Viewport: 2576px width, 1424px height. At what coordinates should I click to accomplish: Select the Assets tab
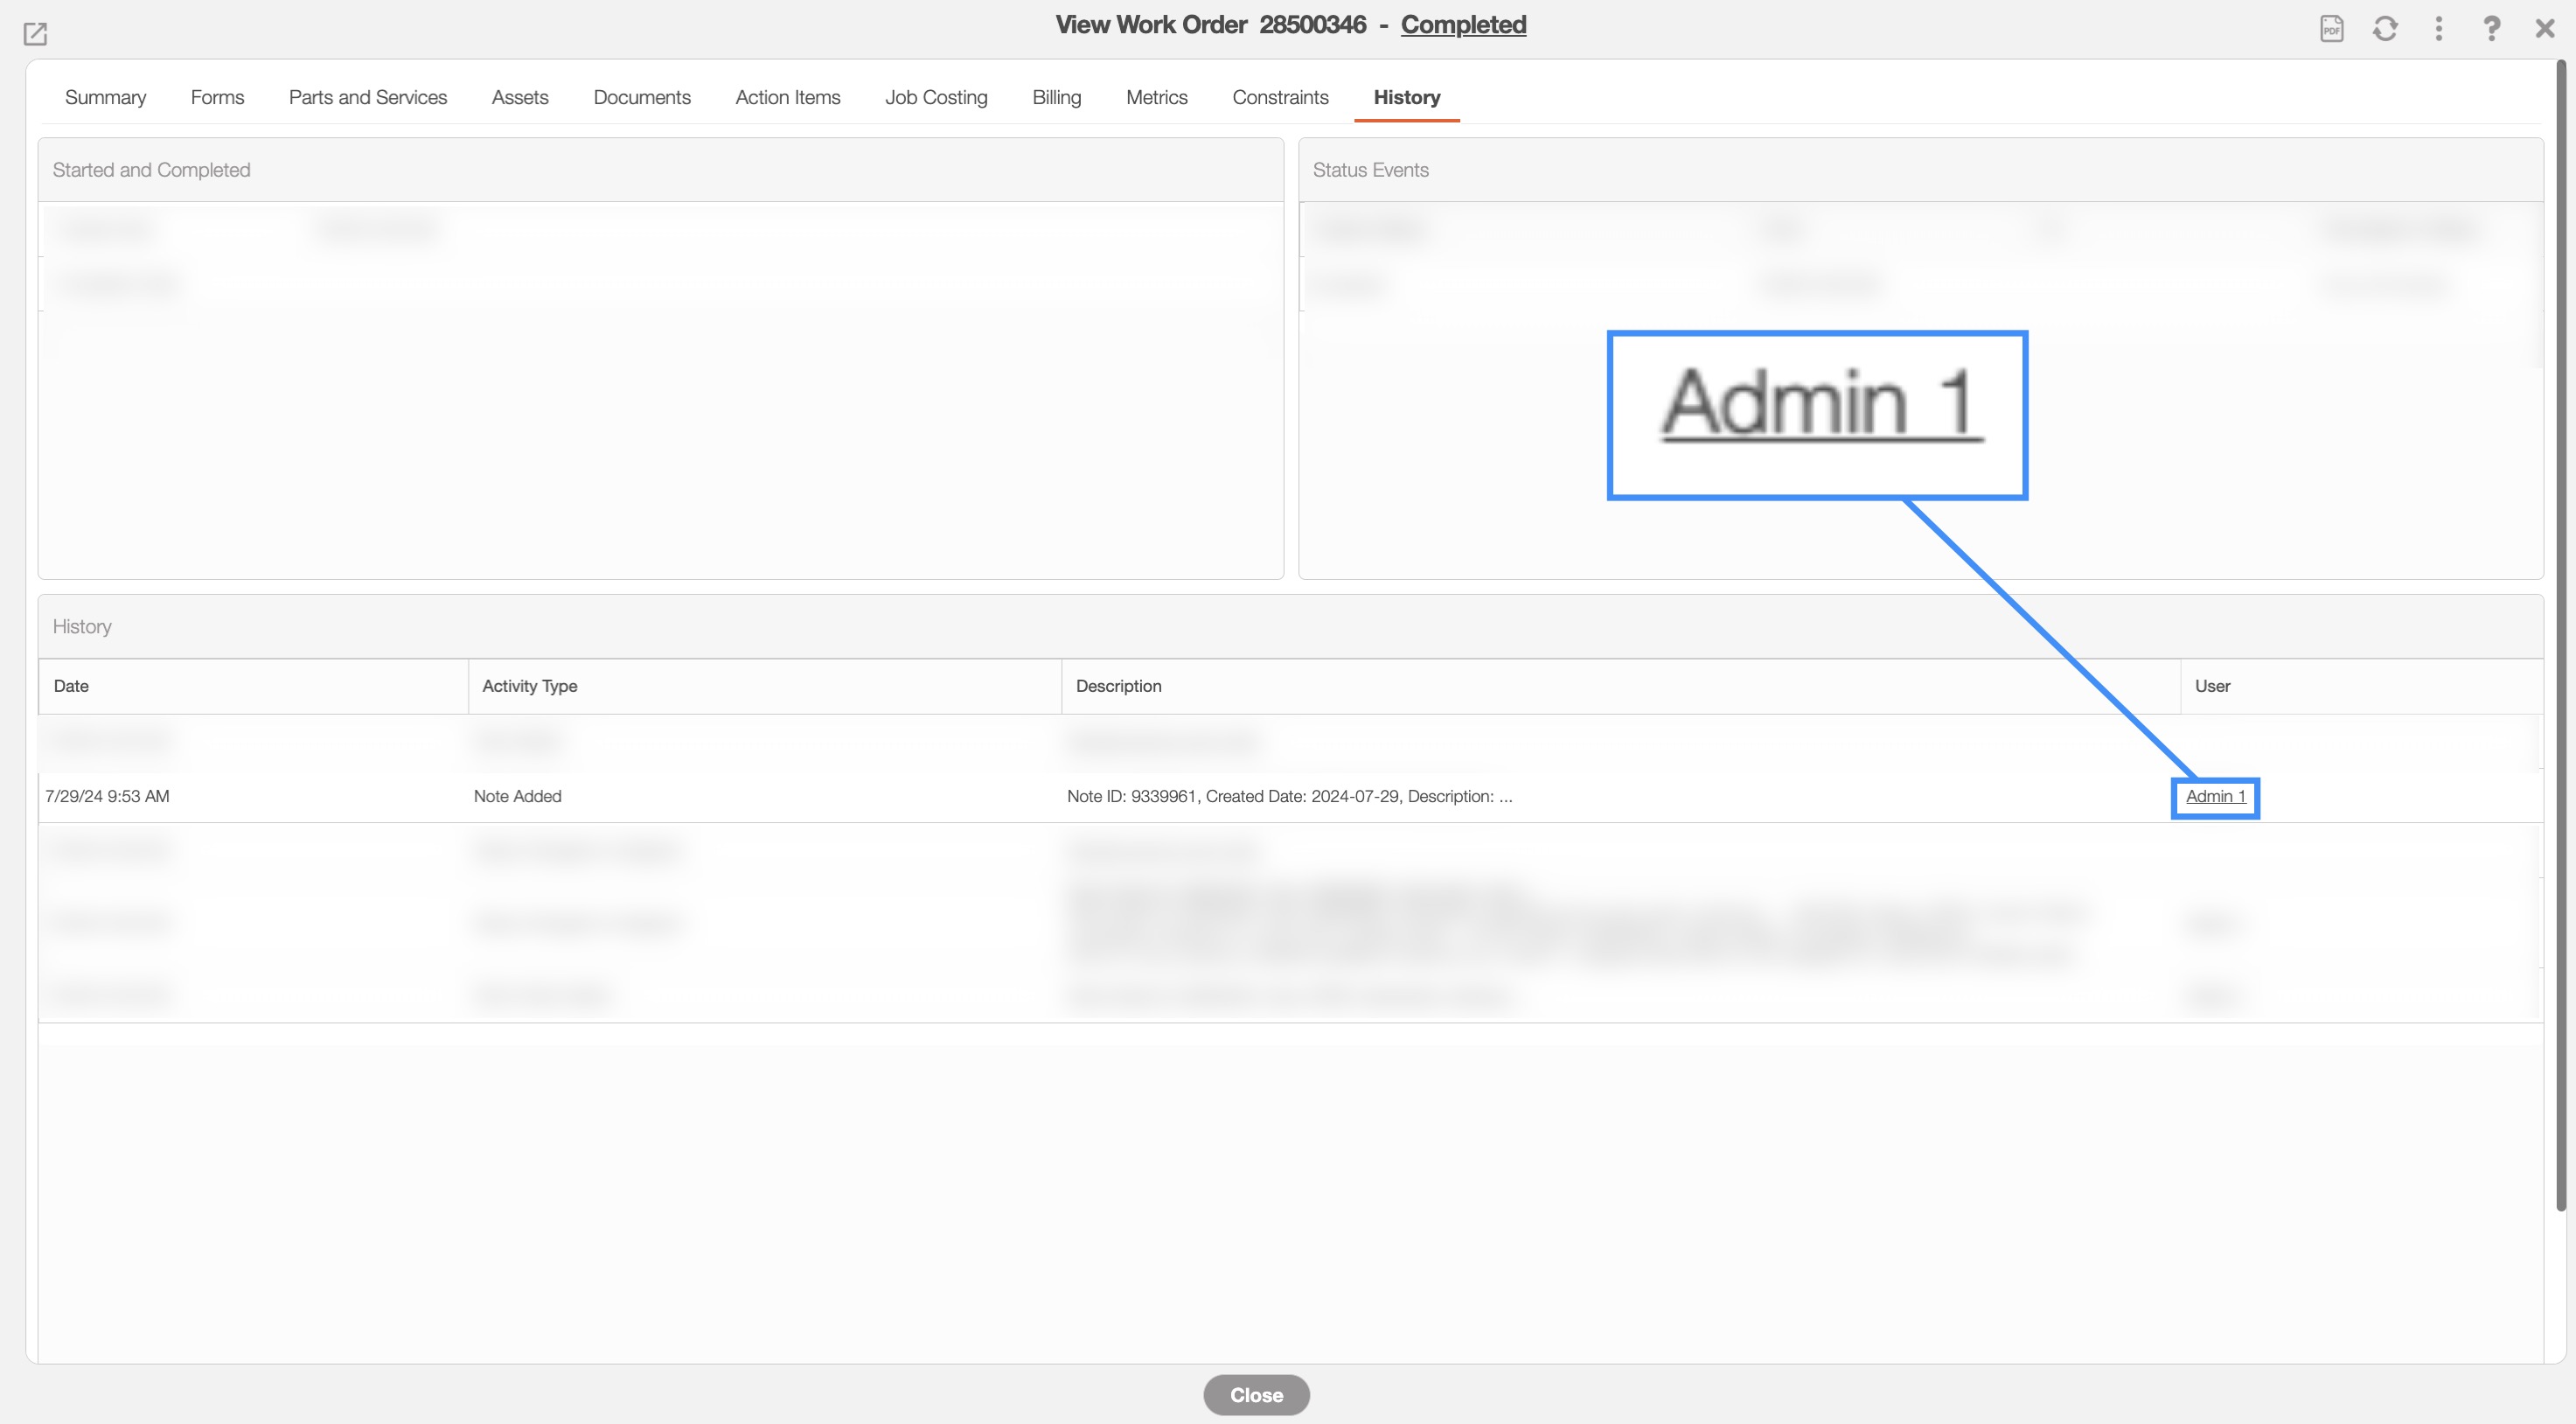(519, 97)
